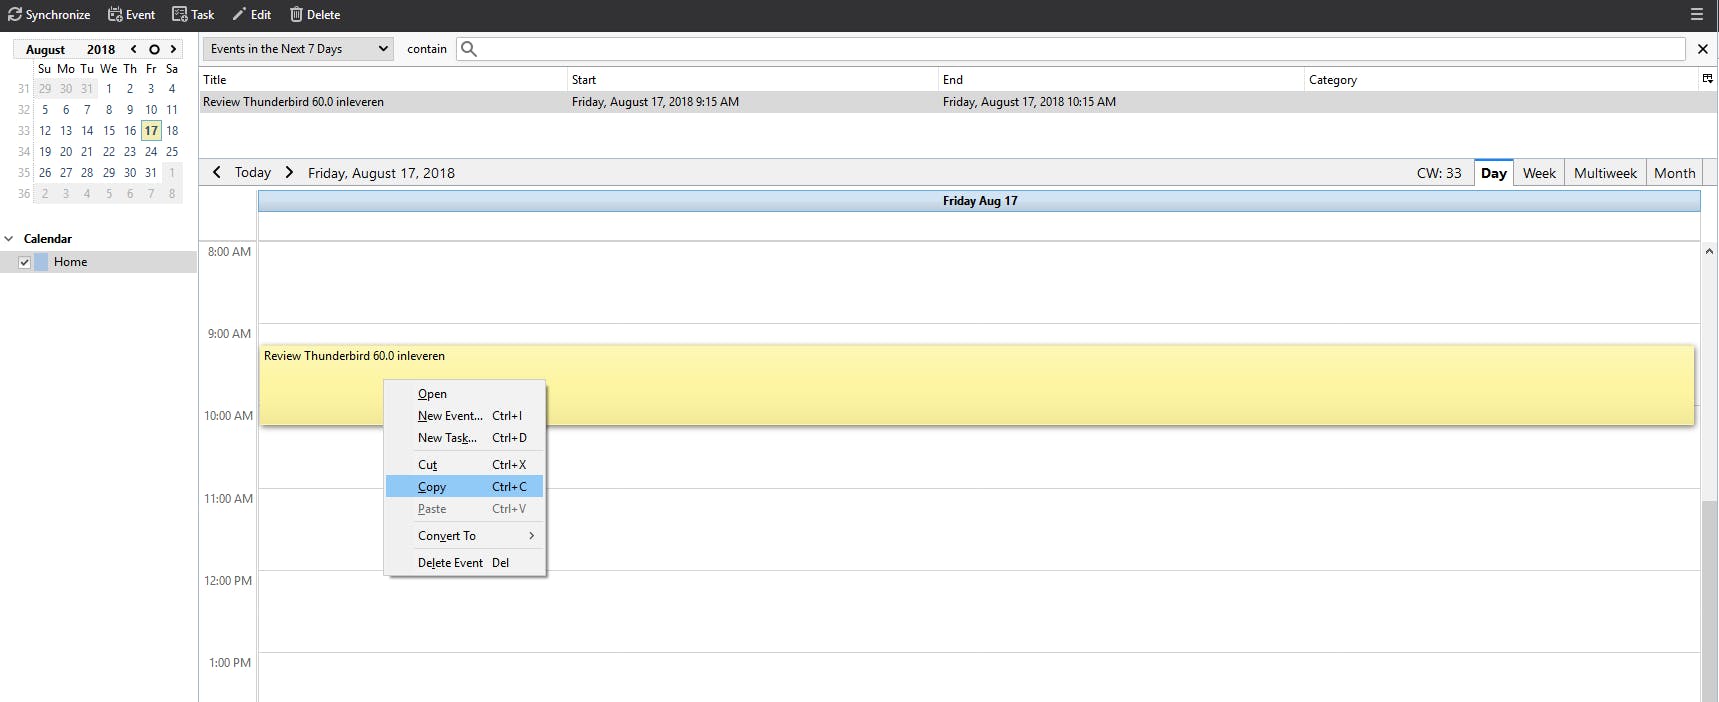Expand the Convert To submenu
1719x702 pixels.
point(465,536)
